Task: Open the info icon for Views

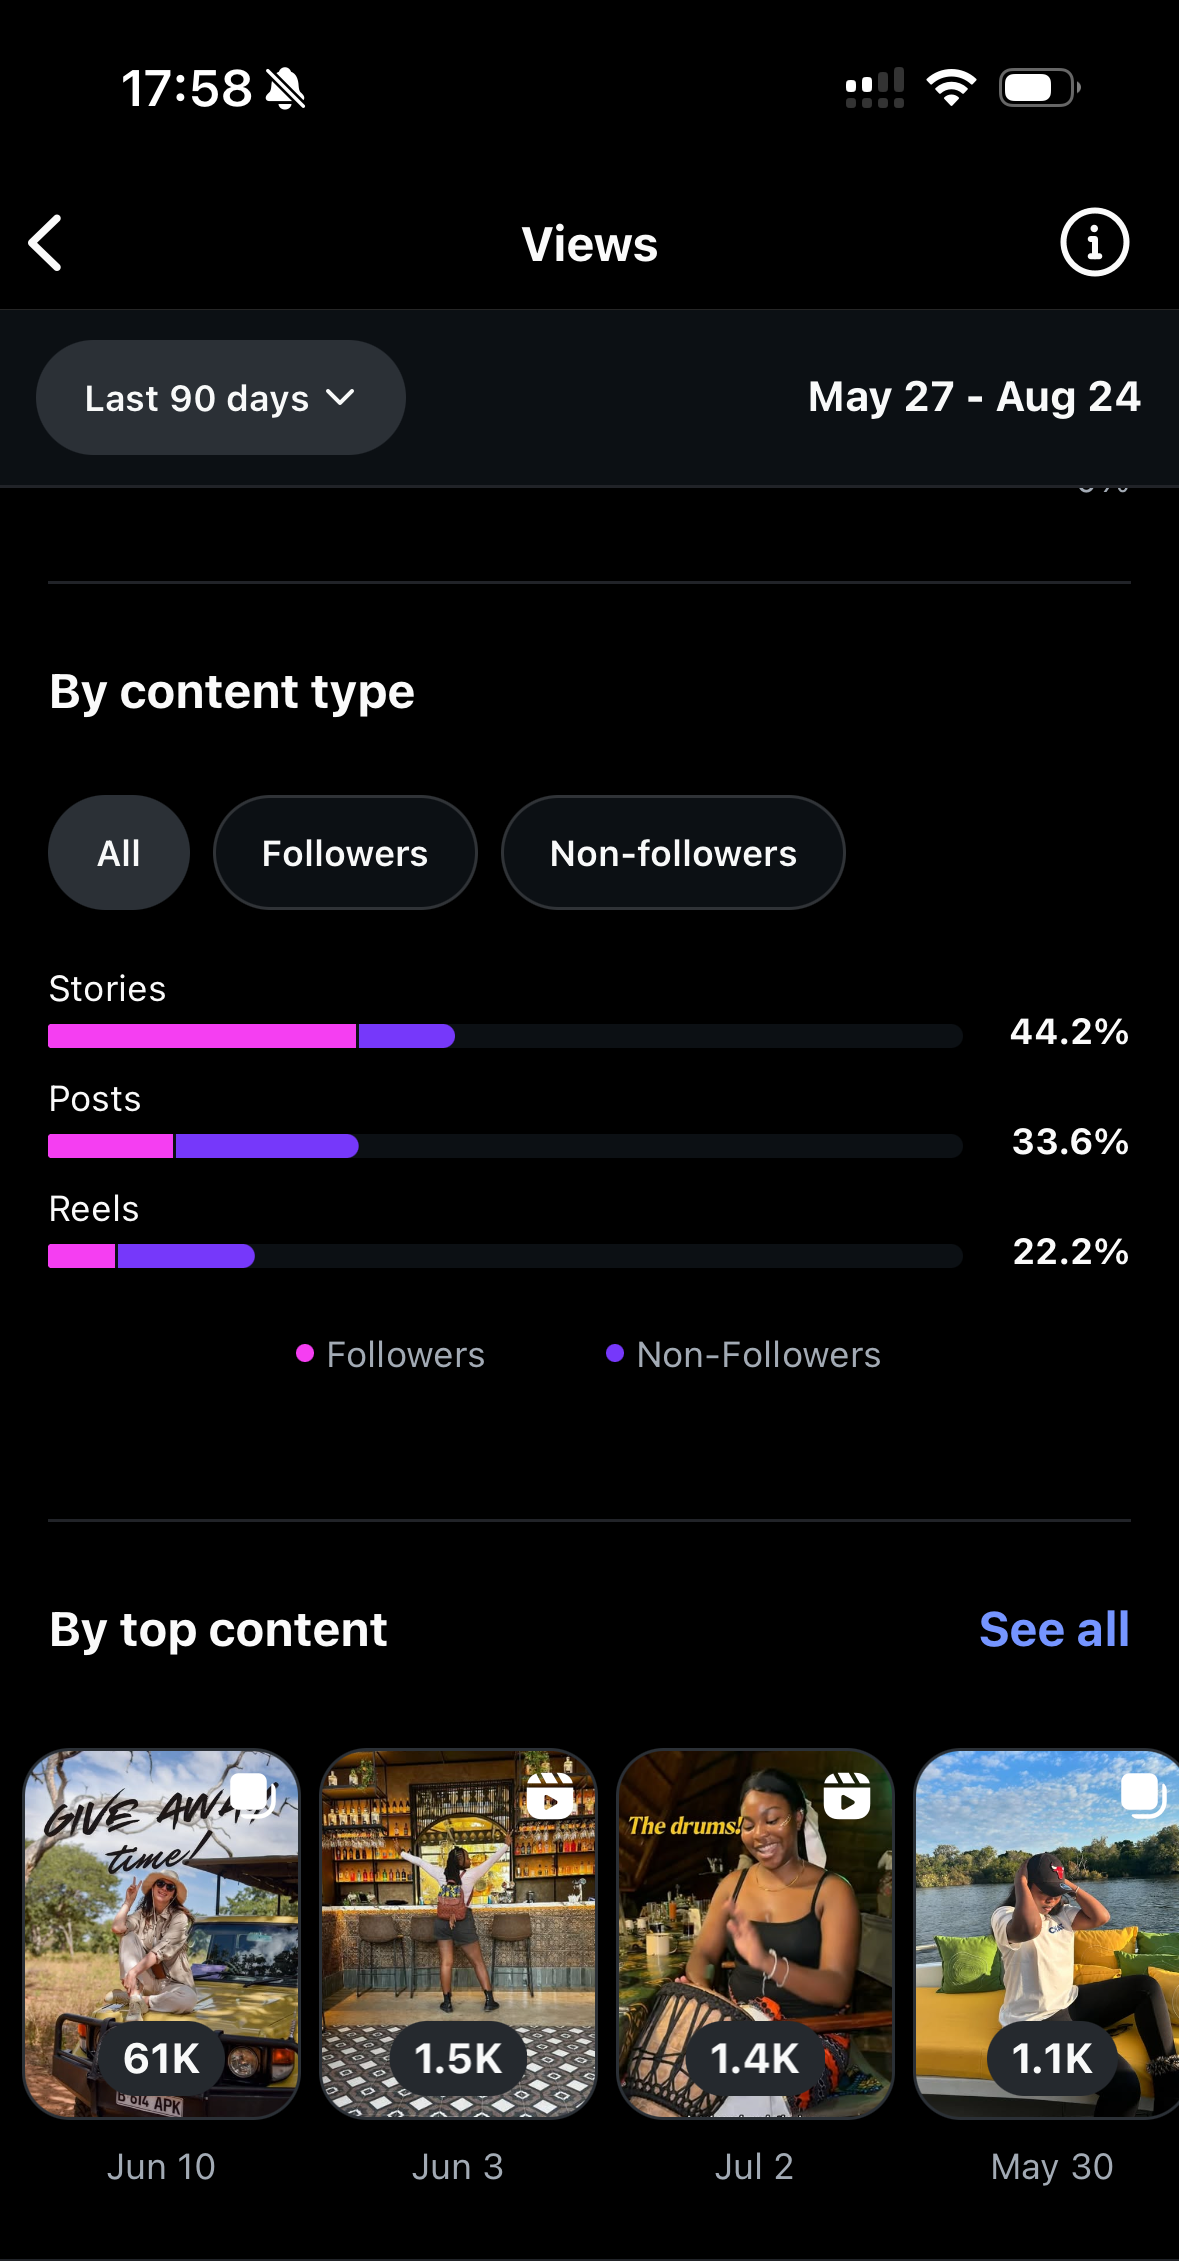Action: (x=1094, y=242)
